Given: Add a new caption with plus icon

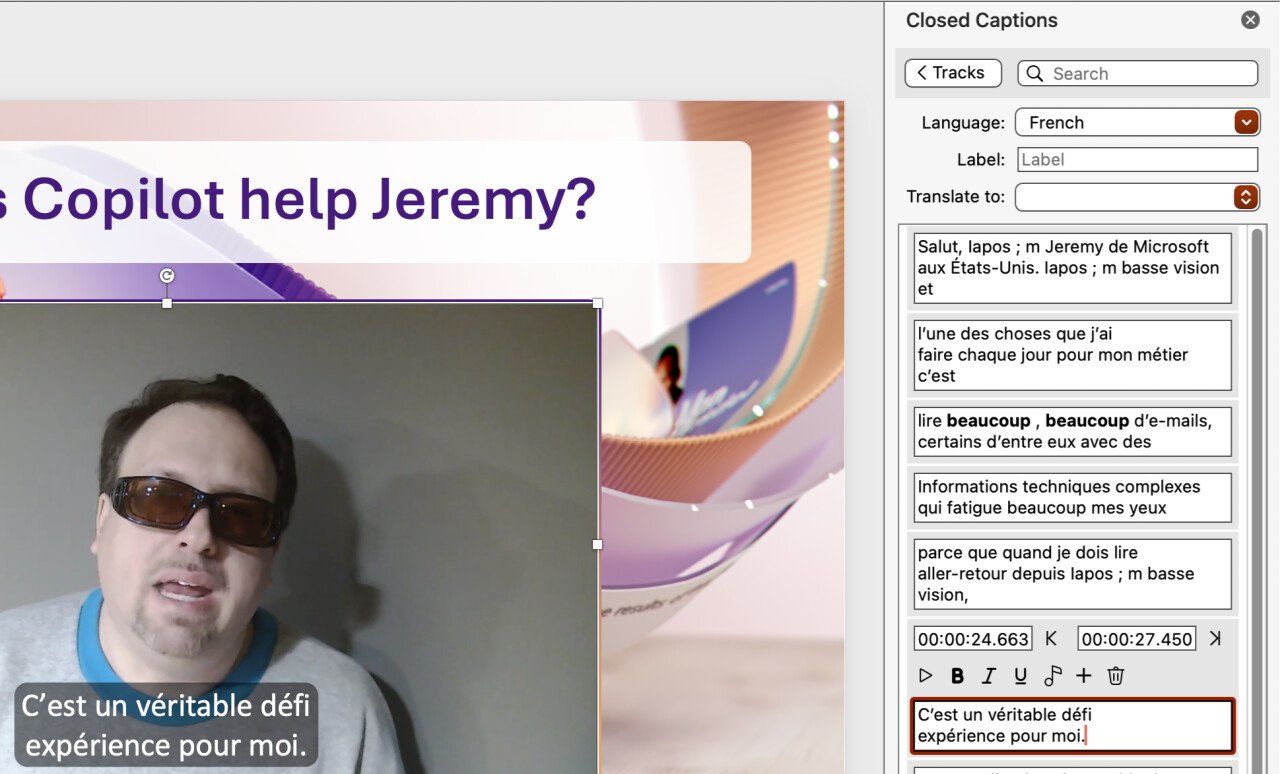Looking at the screenshot, I should click(x=1084, y=676).
